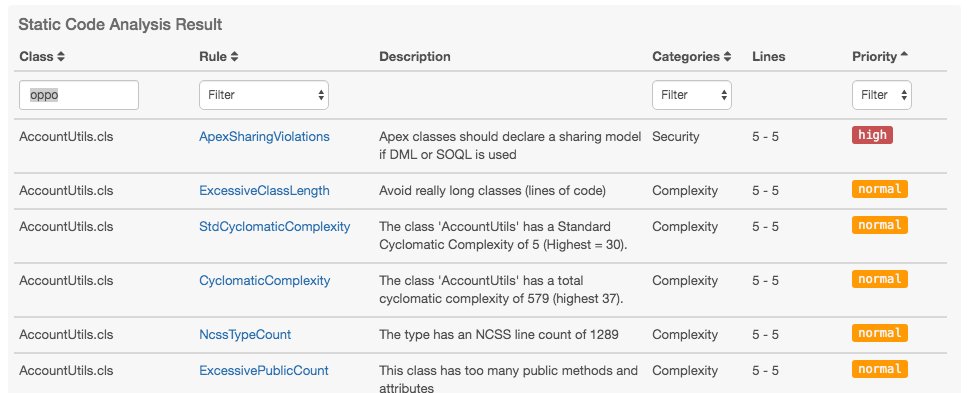Open the Categories filter dropdown
The width and height of the screenshot is (968, 393).
click(691, 95)
